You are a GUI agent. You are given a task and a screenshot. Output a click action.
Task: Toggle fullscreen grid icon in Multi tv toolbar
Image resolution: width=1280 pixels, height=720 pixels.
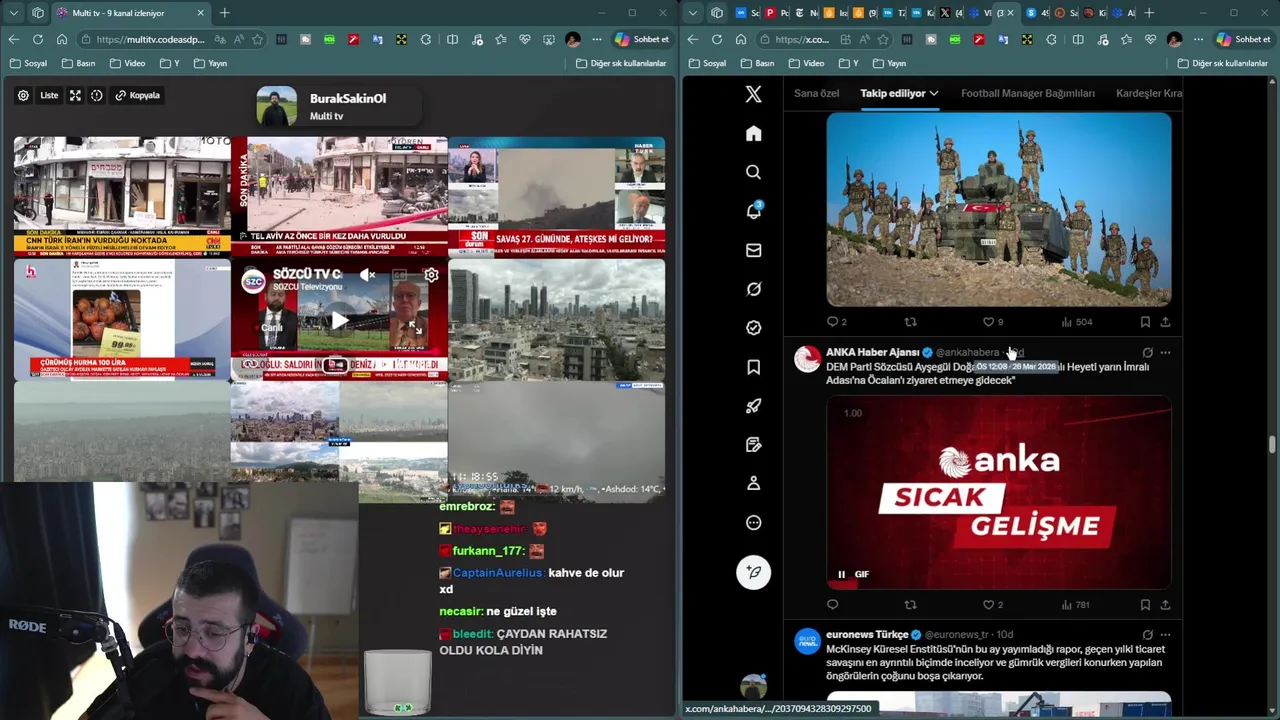click(x=75, y=95)
